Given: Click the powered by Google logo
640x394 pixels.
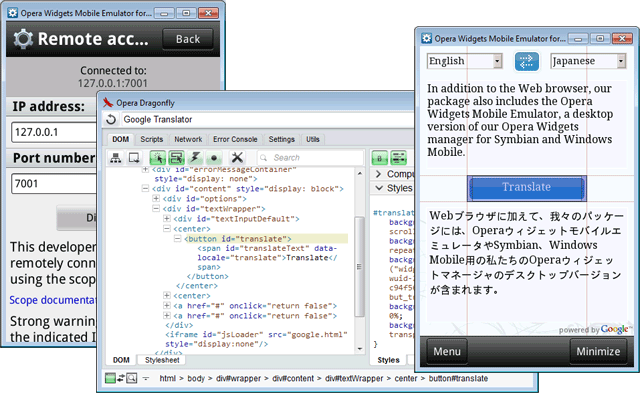Looking at the screenshot, I should pyautogui.click(x=595, y=329).
